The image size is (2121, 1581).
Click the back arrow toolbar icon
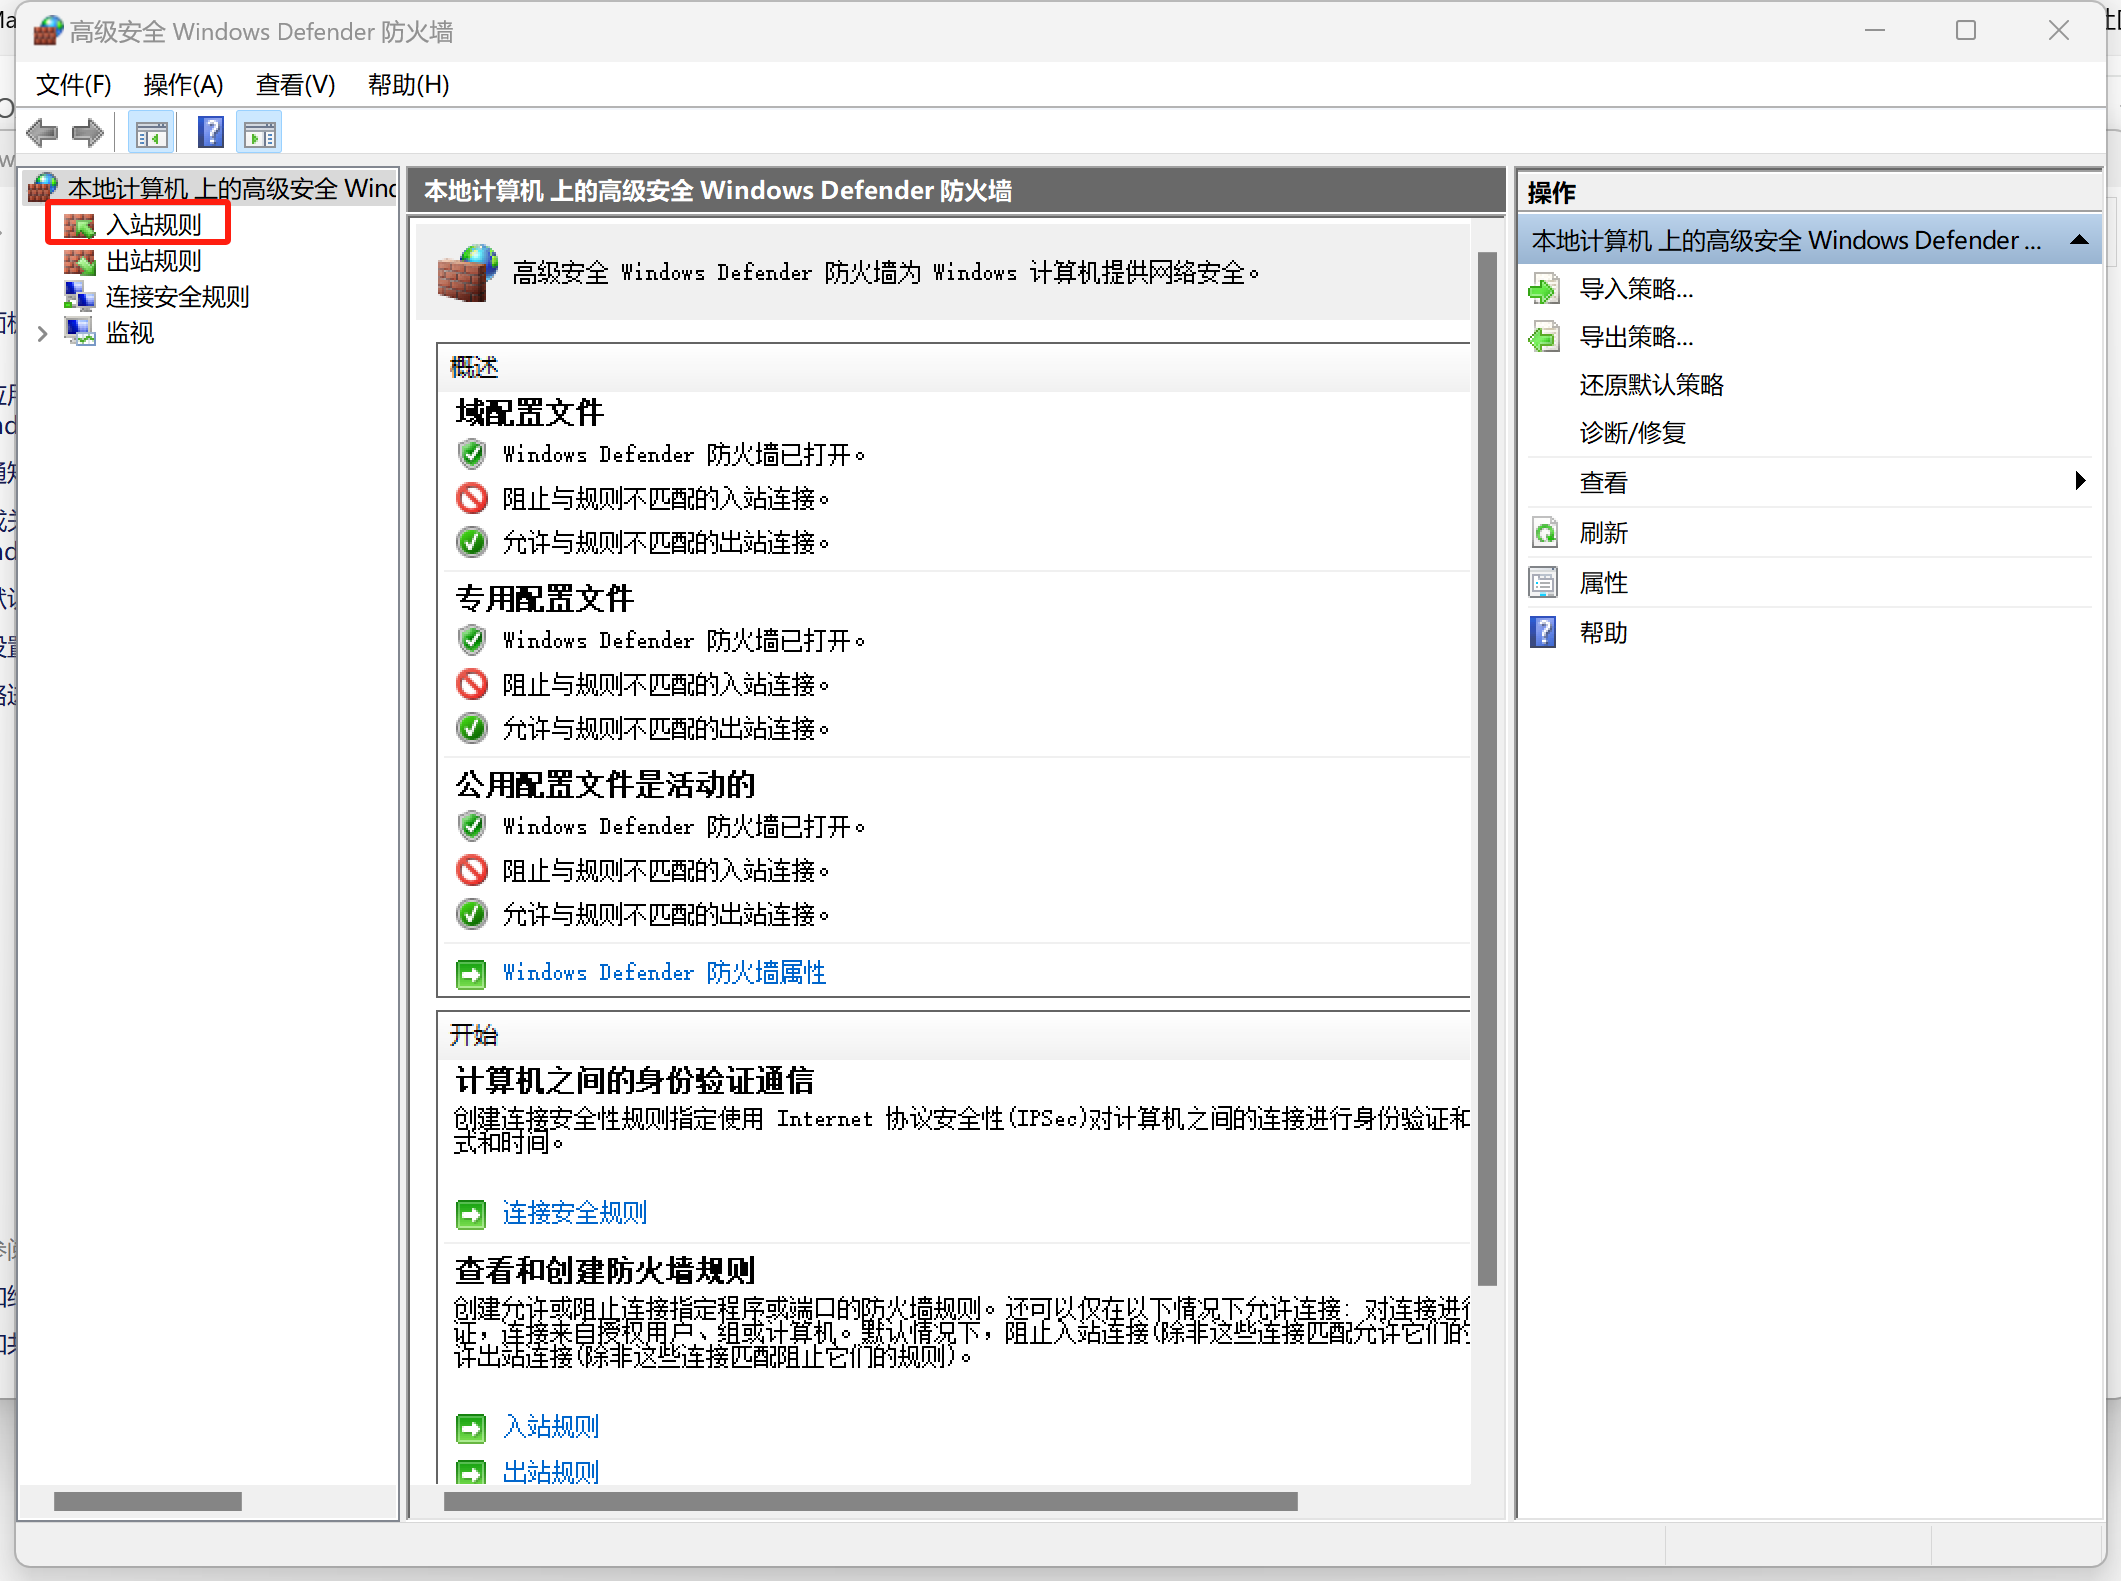click(42, 133)
